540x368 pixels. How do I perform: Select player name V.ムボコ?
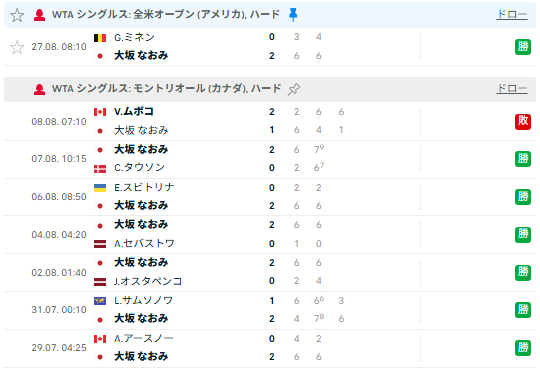click(x=134, y=112)
